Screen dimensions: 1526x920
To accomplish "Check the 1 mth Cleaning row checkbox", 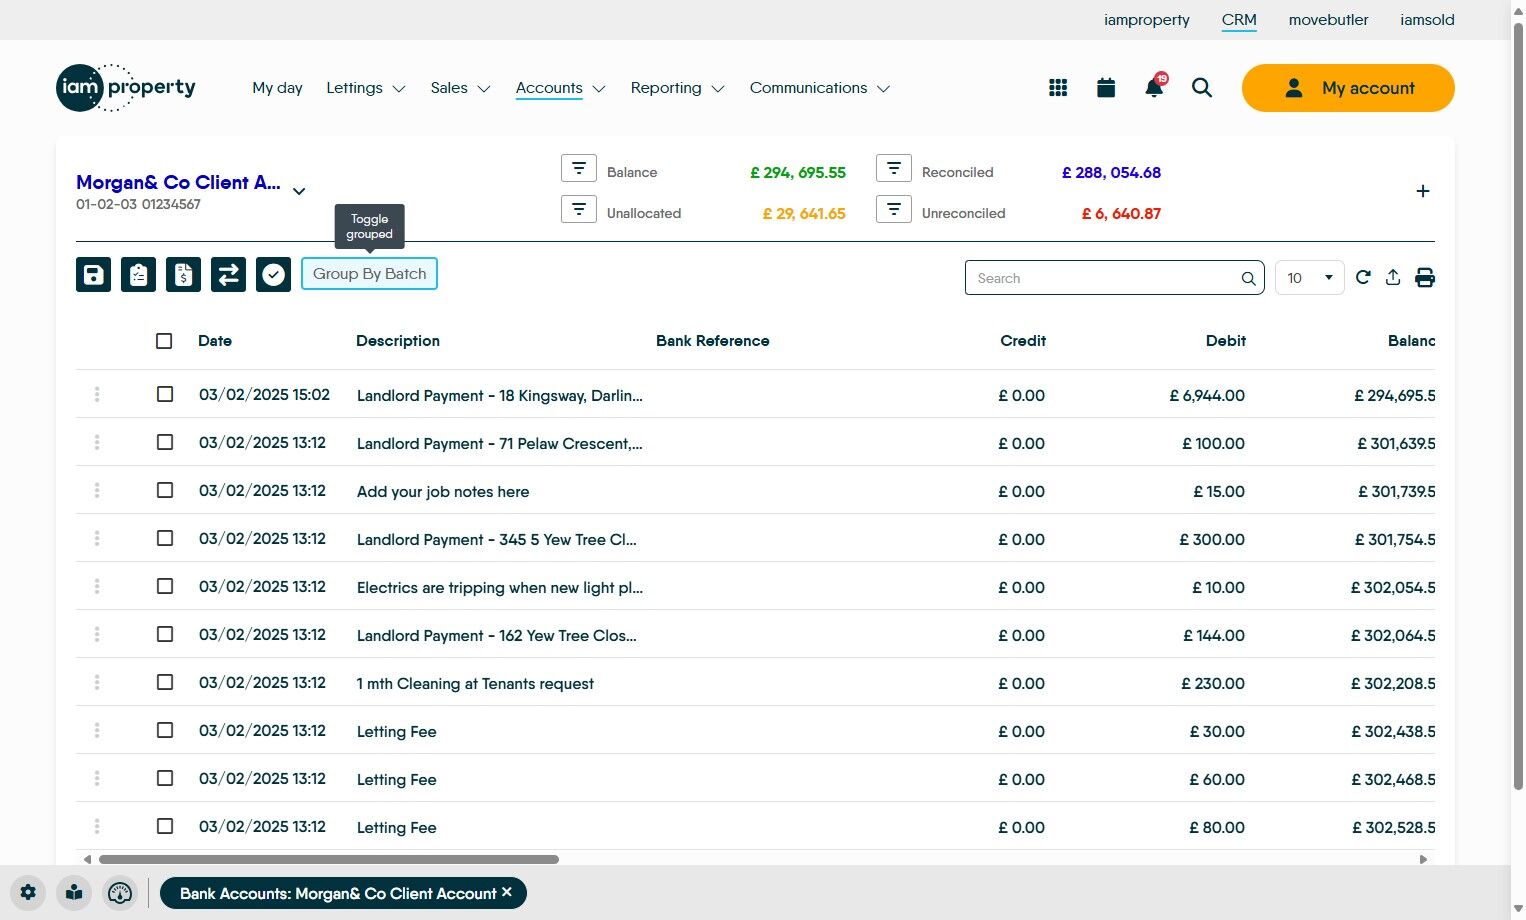I will tap(165, 682).
